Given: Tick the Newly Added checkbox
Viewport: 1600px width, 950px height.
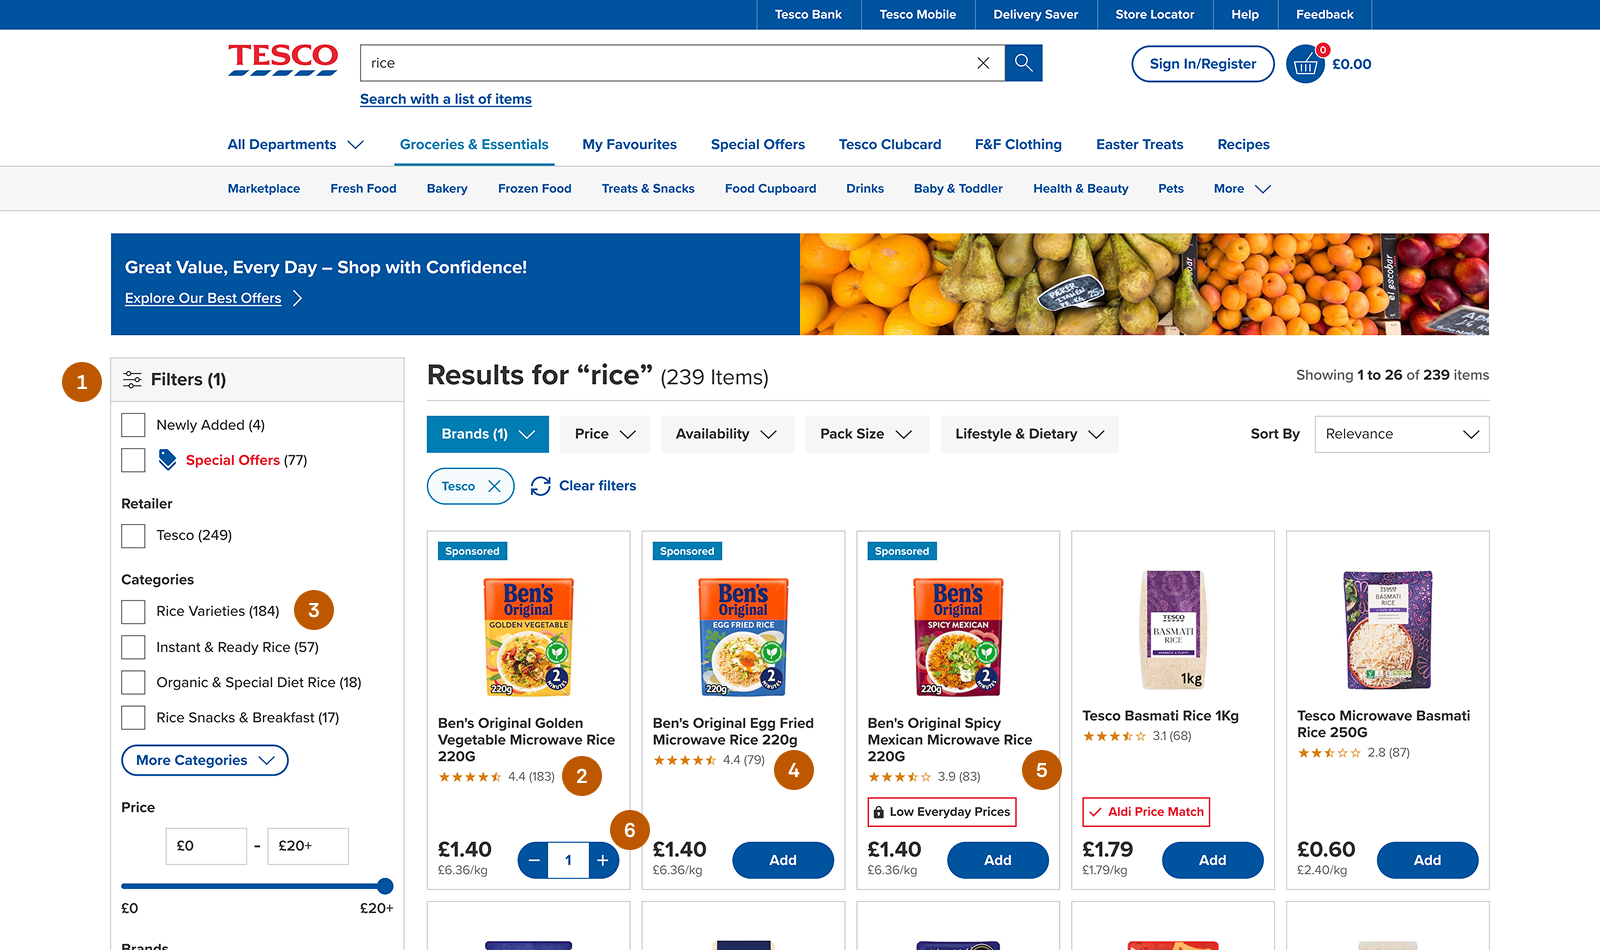Looking at the screenshot, I should [x=133, y=425].
